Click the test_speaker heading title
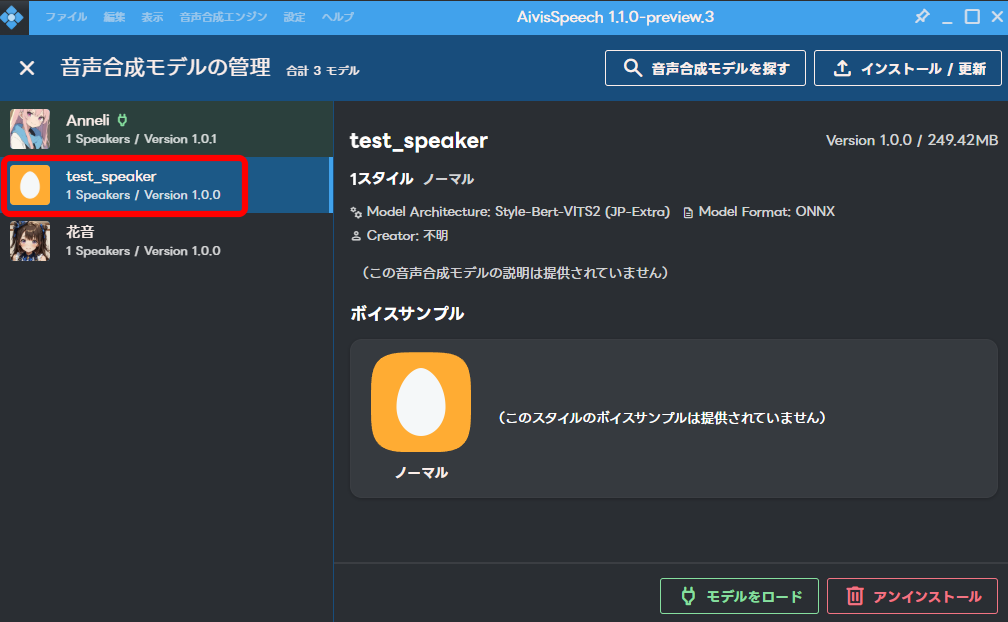This screenshot has width=1008, height=622. click(x=418, y=141)
